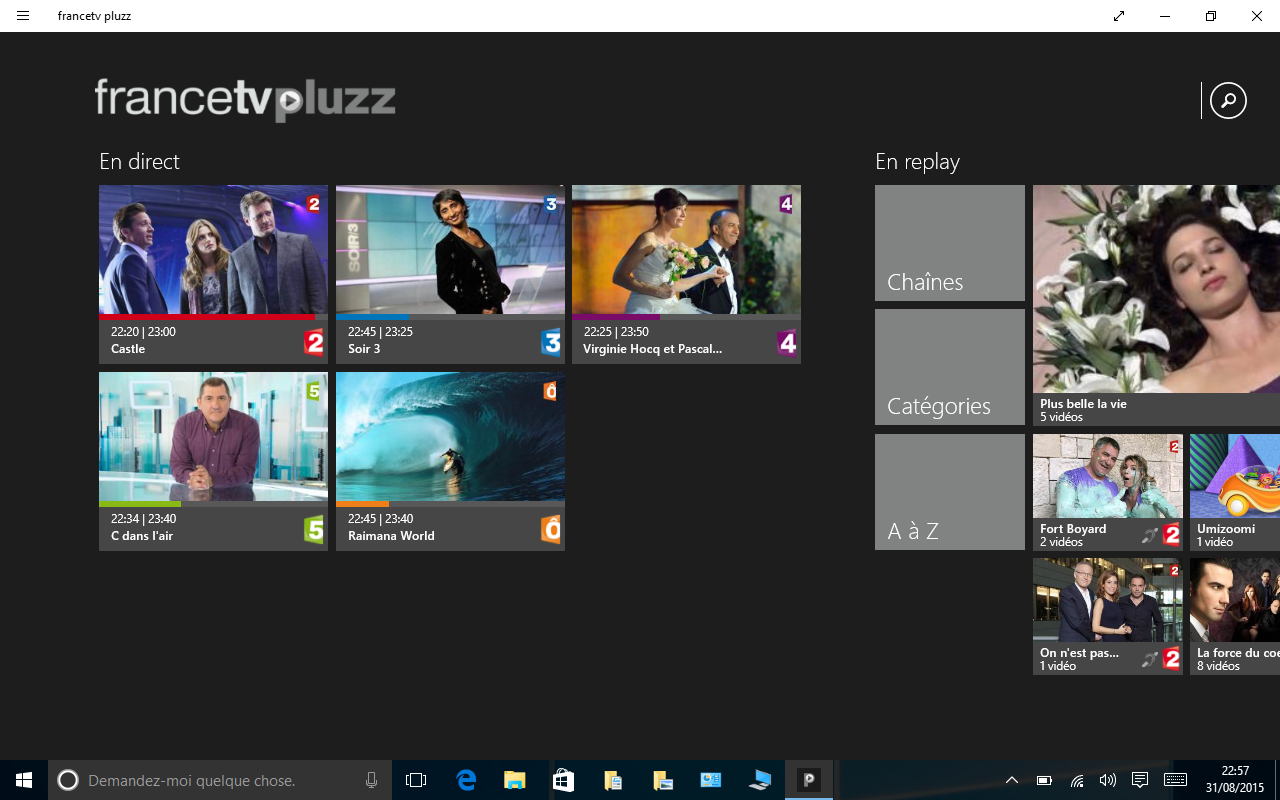Click the Castle title text
The height and width of the screenshot is (800, 1280).
(128, 349)
